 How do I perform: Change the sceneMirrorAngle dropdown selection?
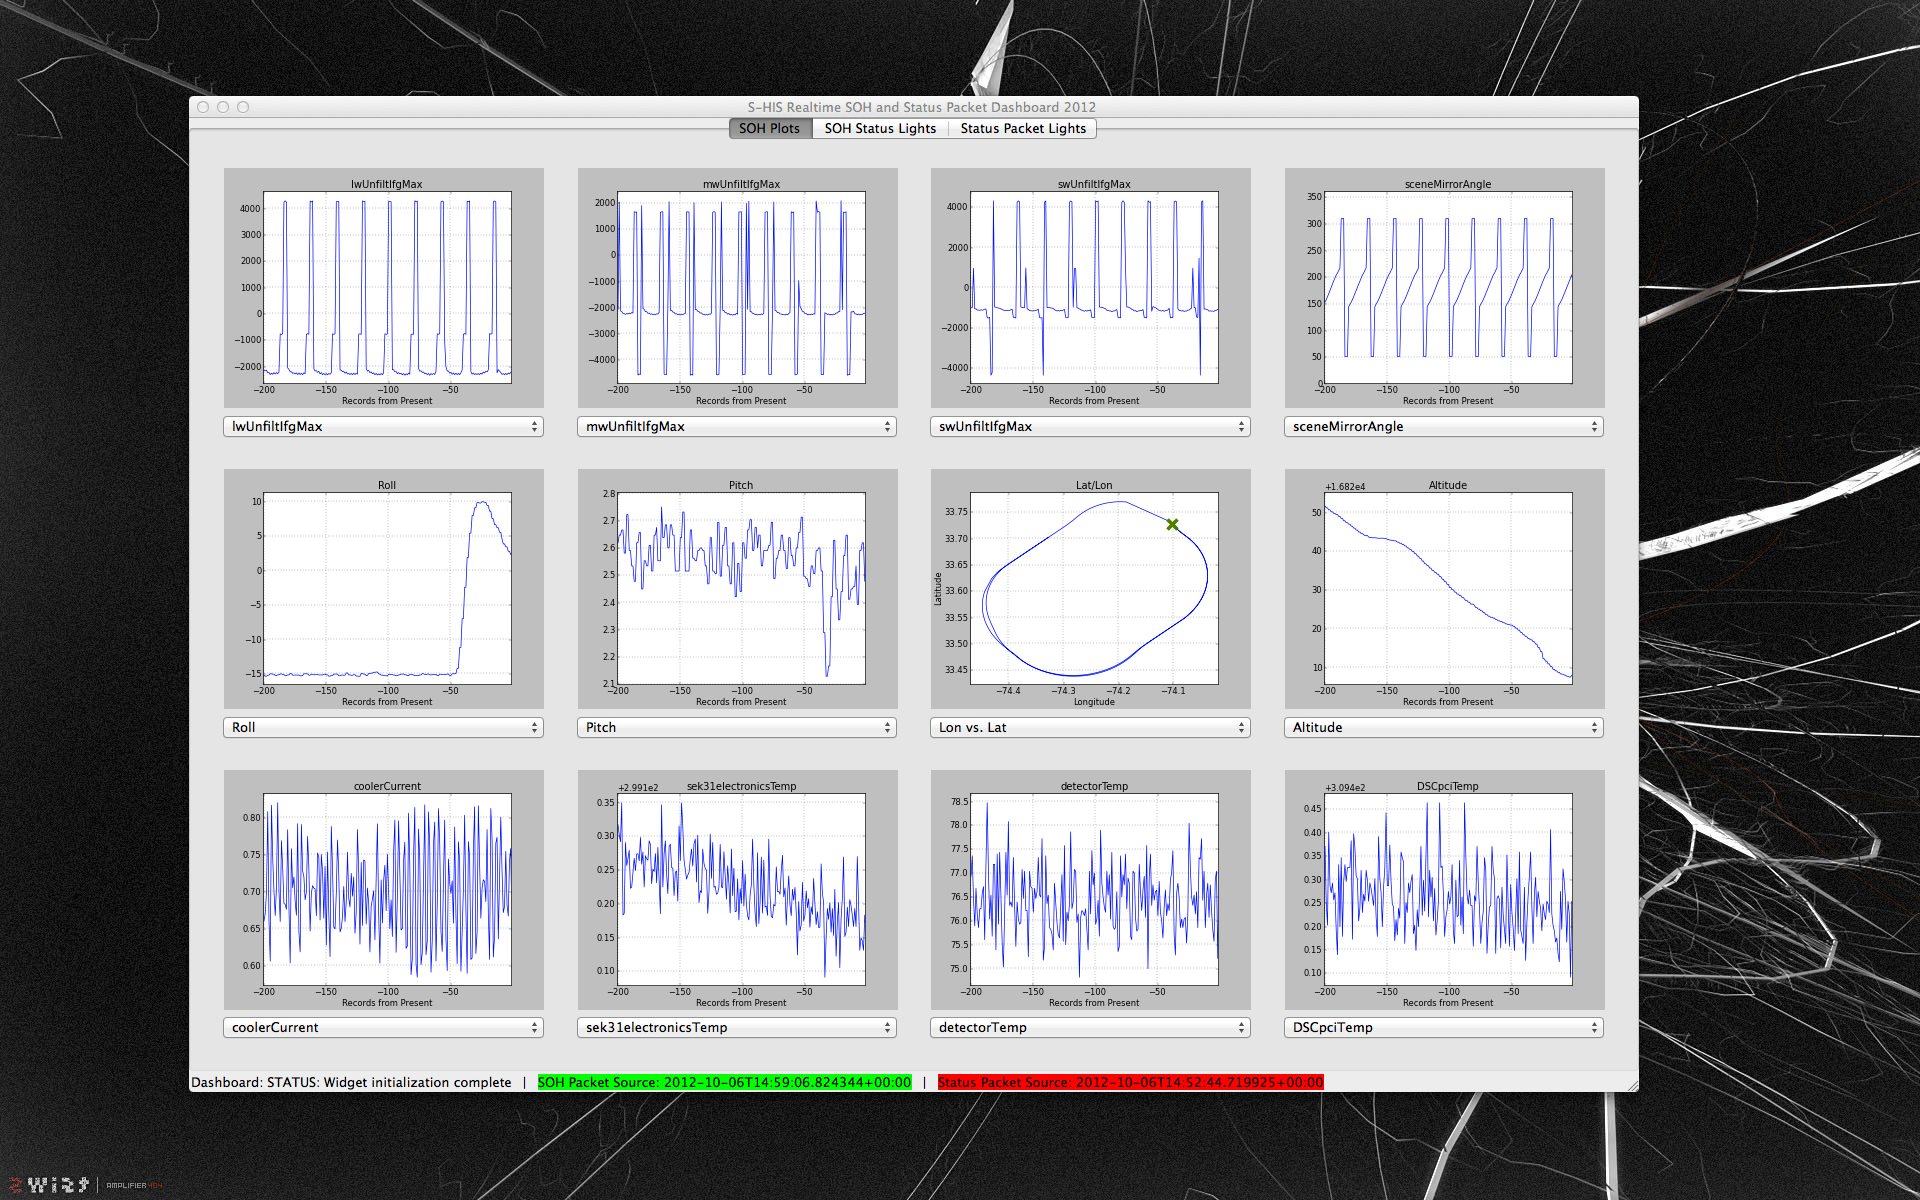click(1443, 426)
